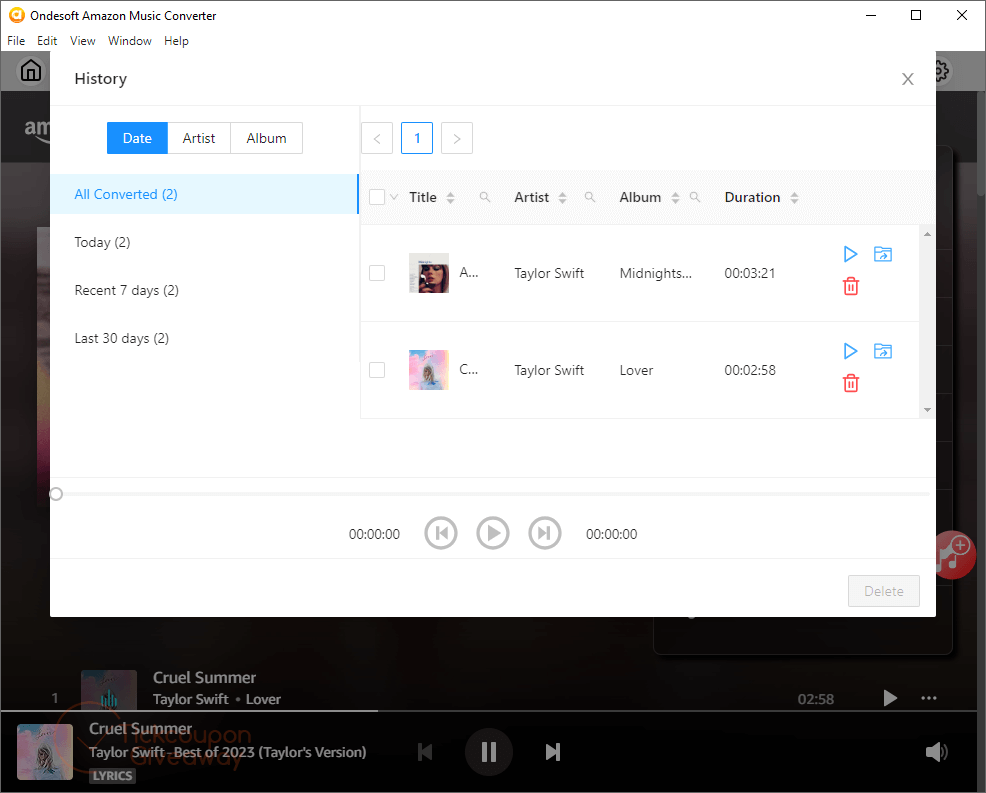Image resolution: width=986 pixels, height=793 pixels.
Task: Open more options for Cruel Summer track
Action: (x=929, y=698)
